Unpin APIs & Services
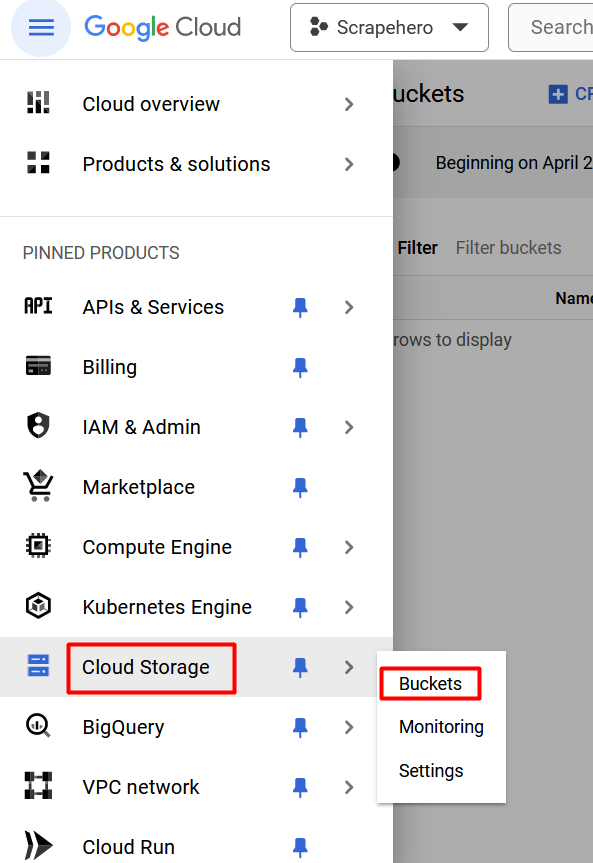The image size is (593, 863). tap(300, 307)
